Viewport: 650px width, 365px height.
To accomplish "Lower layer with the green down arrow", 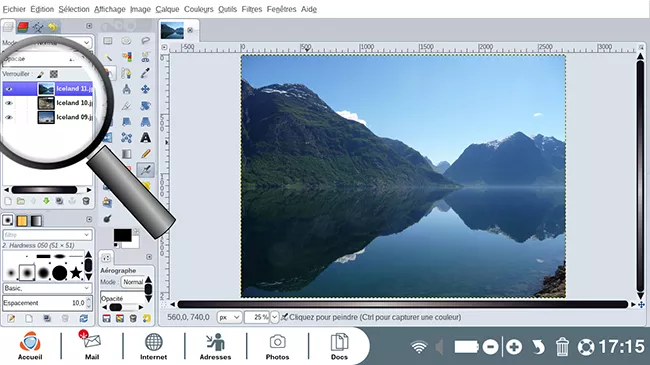I will 46,201.
